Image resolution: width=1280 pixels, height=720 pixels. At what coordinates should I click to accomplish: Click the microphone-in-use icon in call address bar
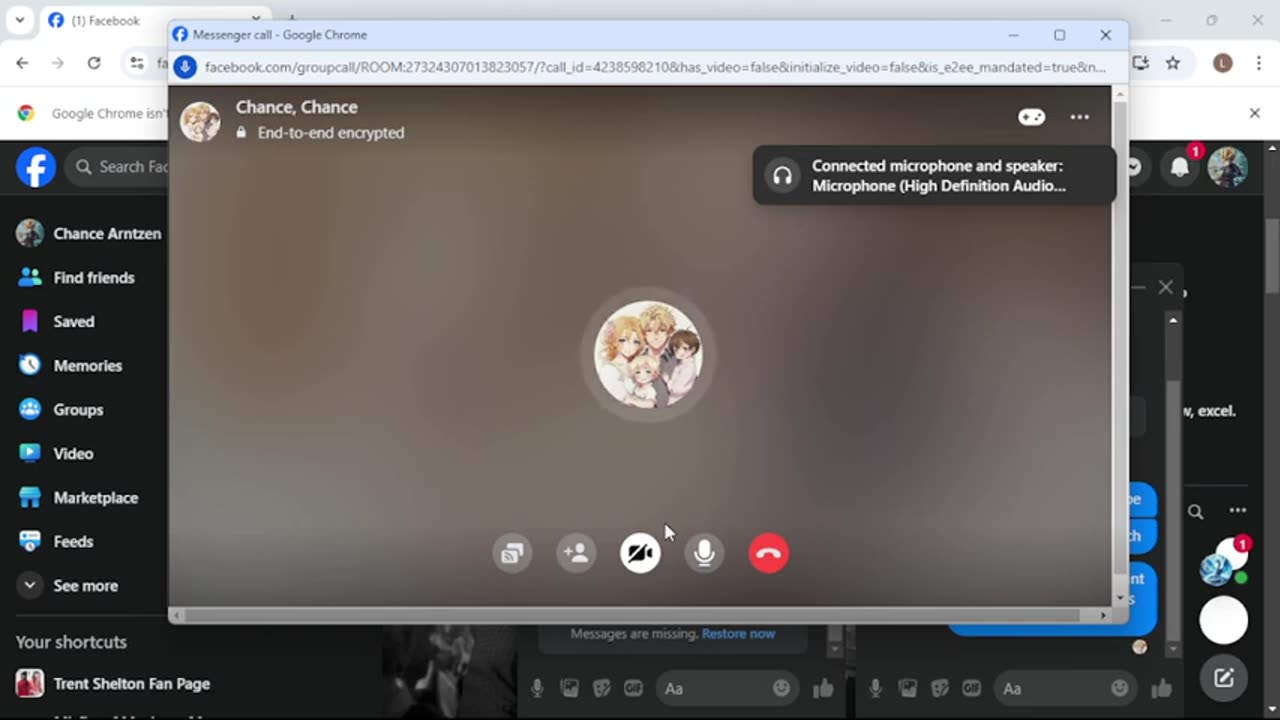(x=185, y=67)
